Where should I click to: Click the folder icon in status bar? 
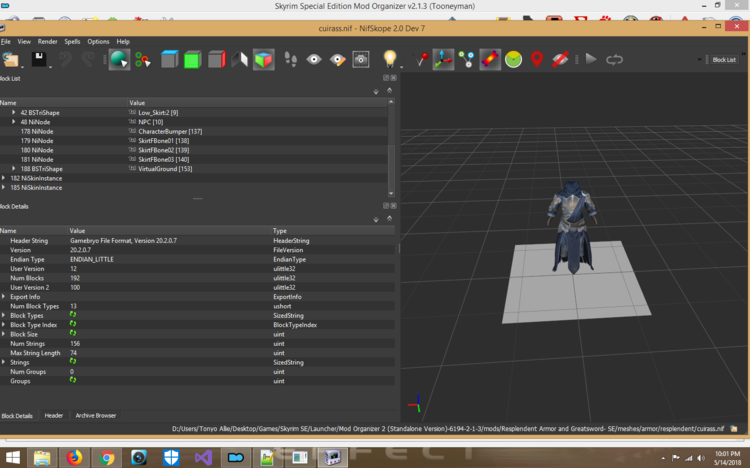(734, 429)
